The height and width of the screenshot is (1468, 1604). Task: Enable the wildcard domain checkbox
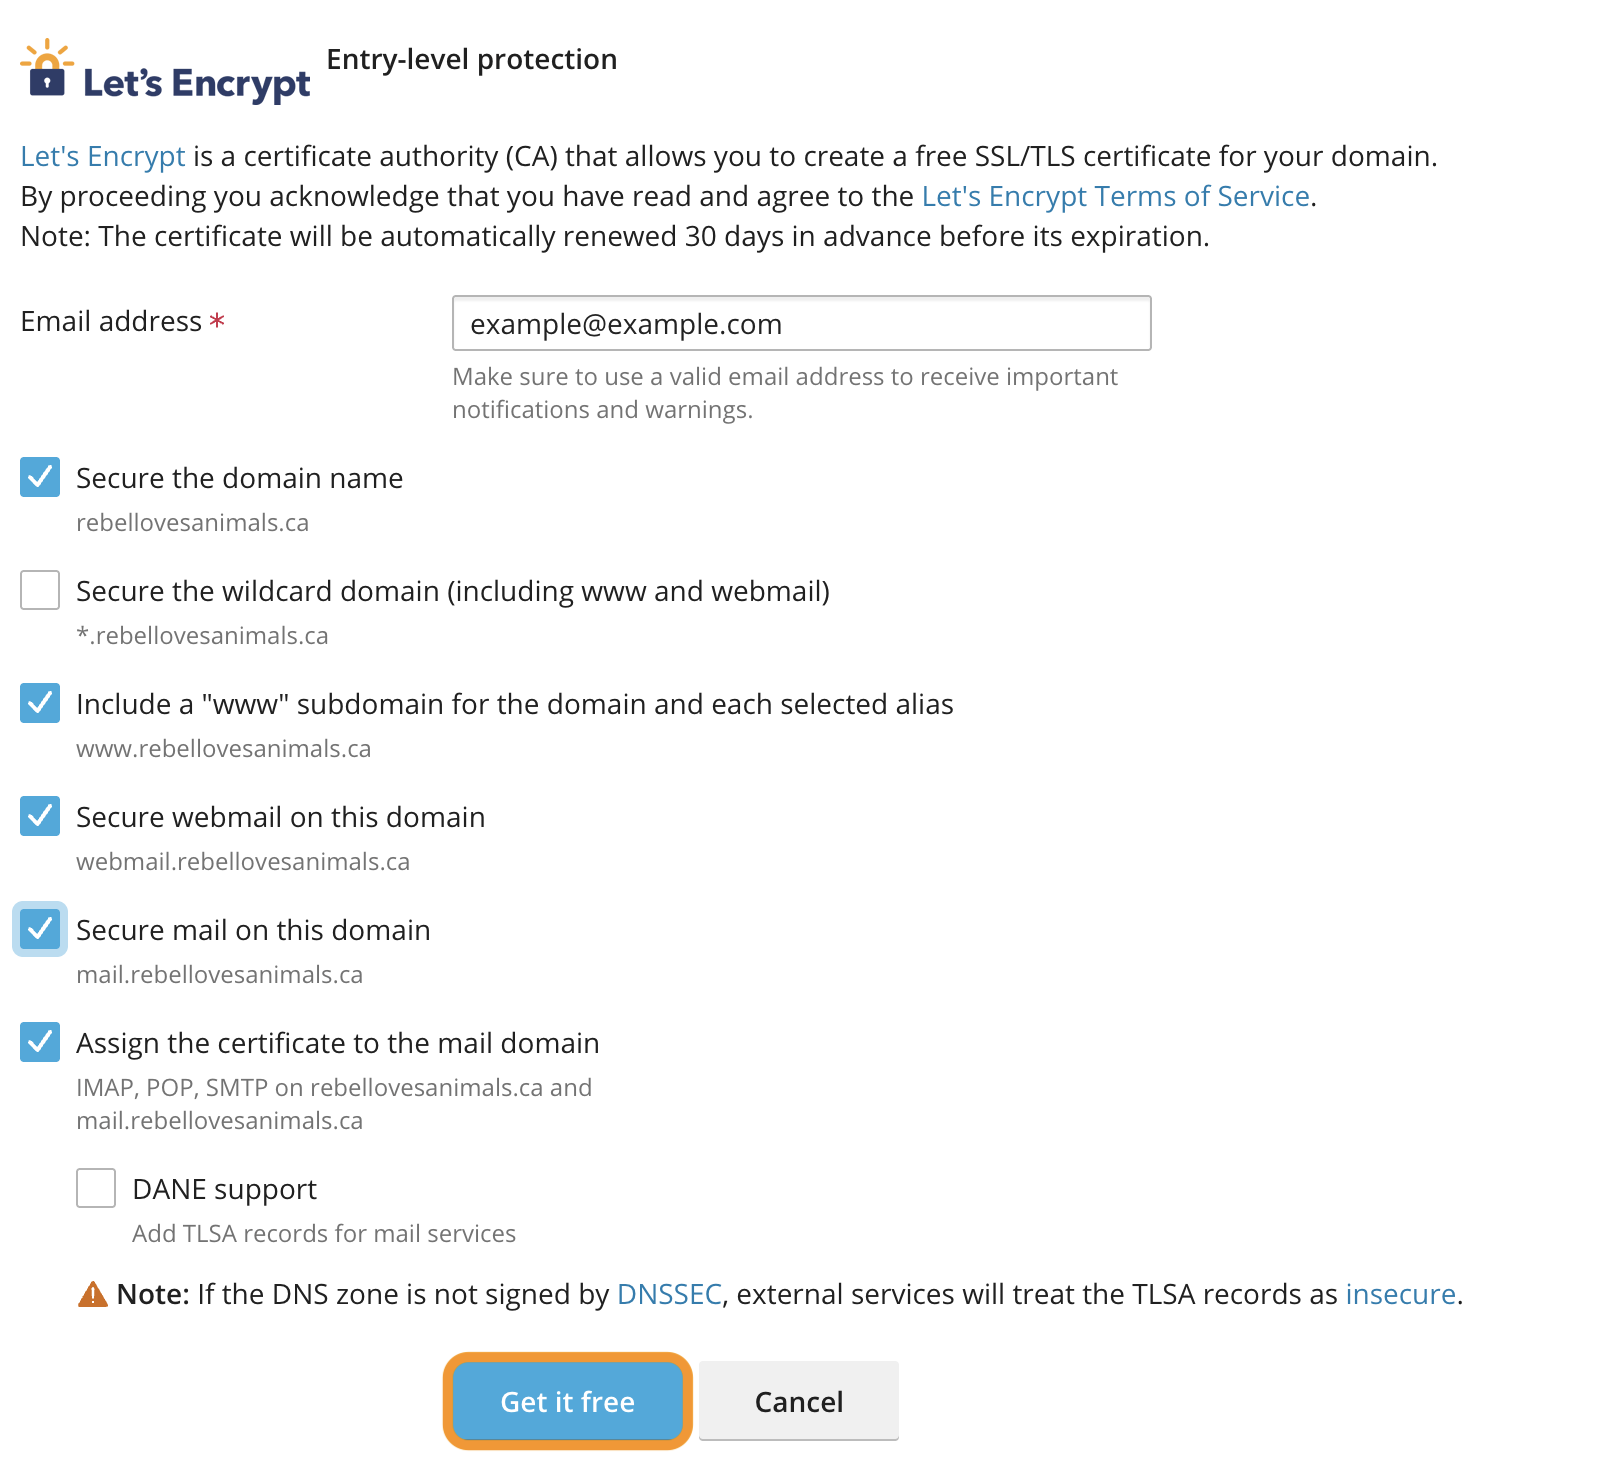[x=40, y=591]
